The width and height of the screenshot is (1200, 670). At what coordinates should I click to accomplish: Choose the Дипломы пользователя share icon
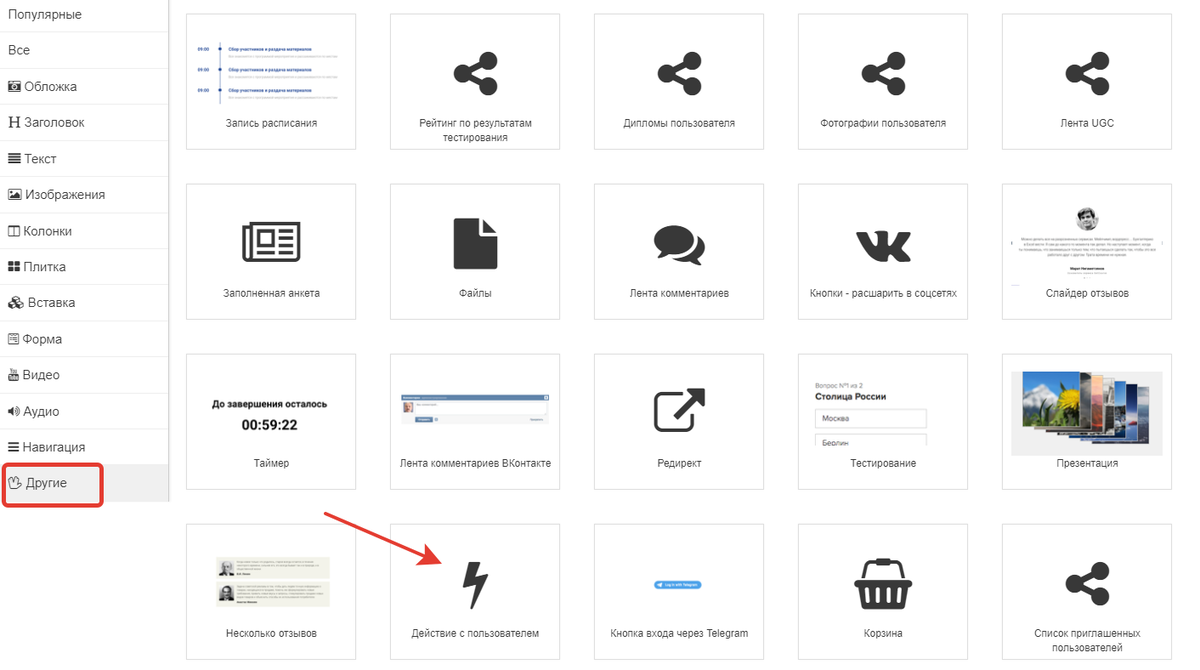click(679, 74)
